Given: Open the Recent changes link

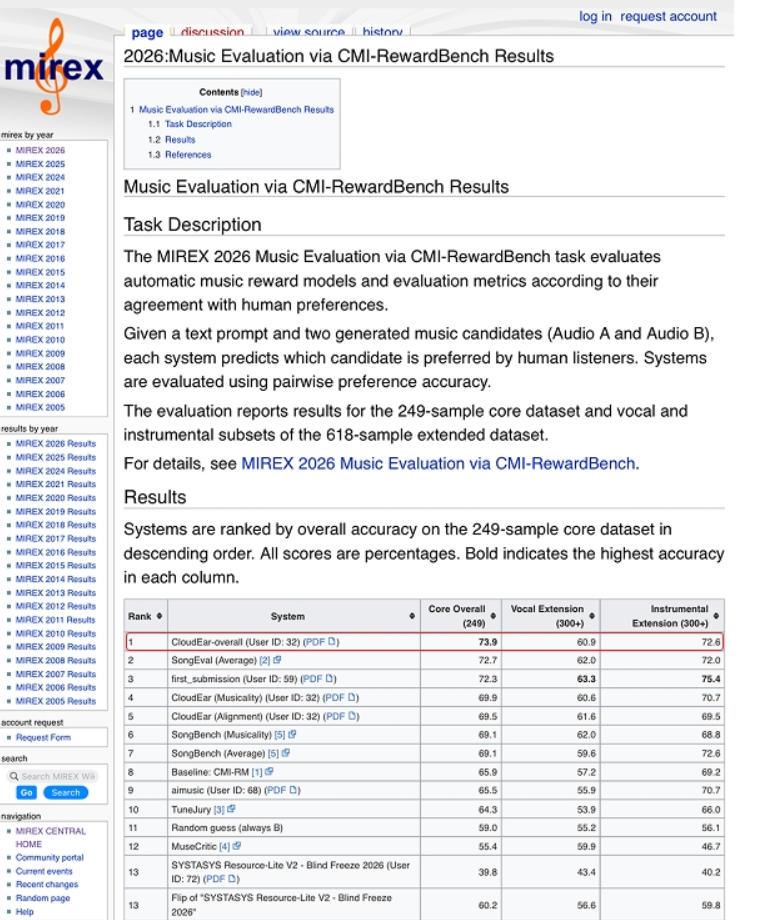Looking at the screenshot, I should pos(46,884).
